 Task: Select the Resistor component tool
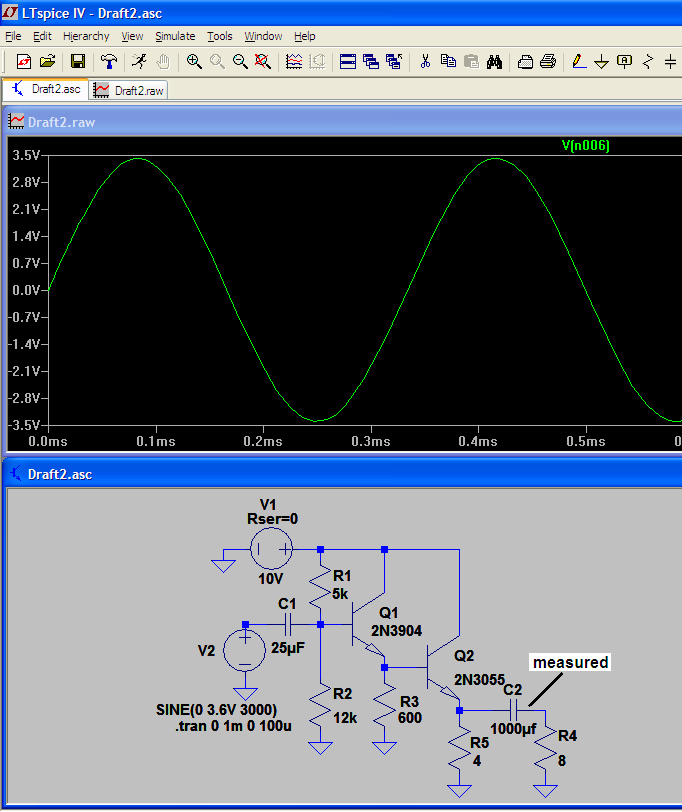click(x=647, y=62)
